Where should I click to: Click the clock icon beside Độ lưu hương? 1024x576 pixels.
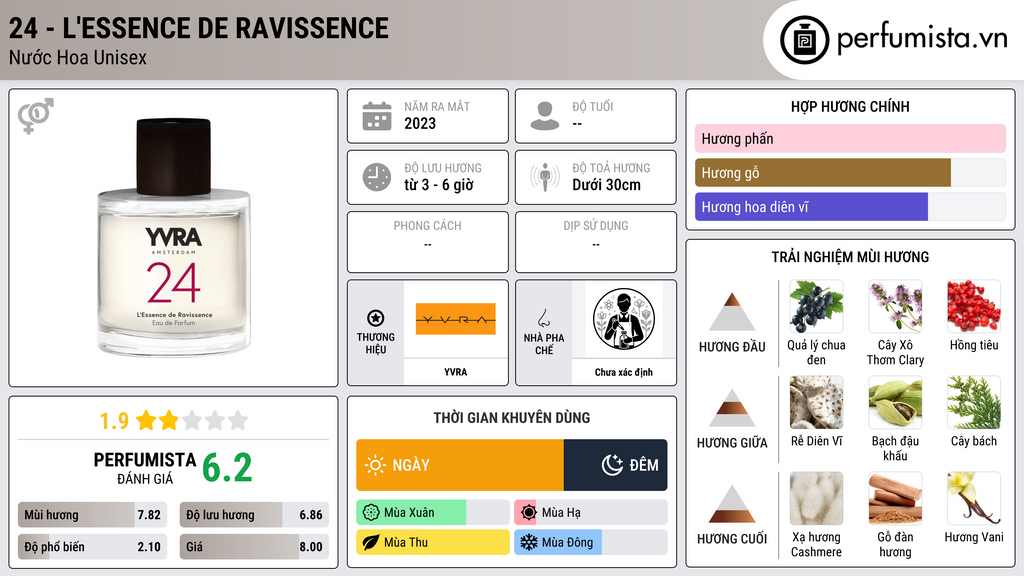point(377,177)
